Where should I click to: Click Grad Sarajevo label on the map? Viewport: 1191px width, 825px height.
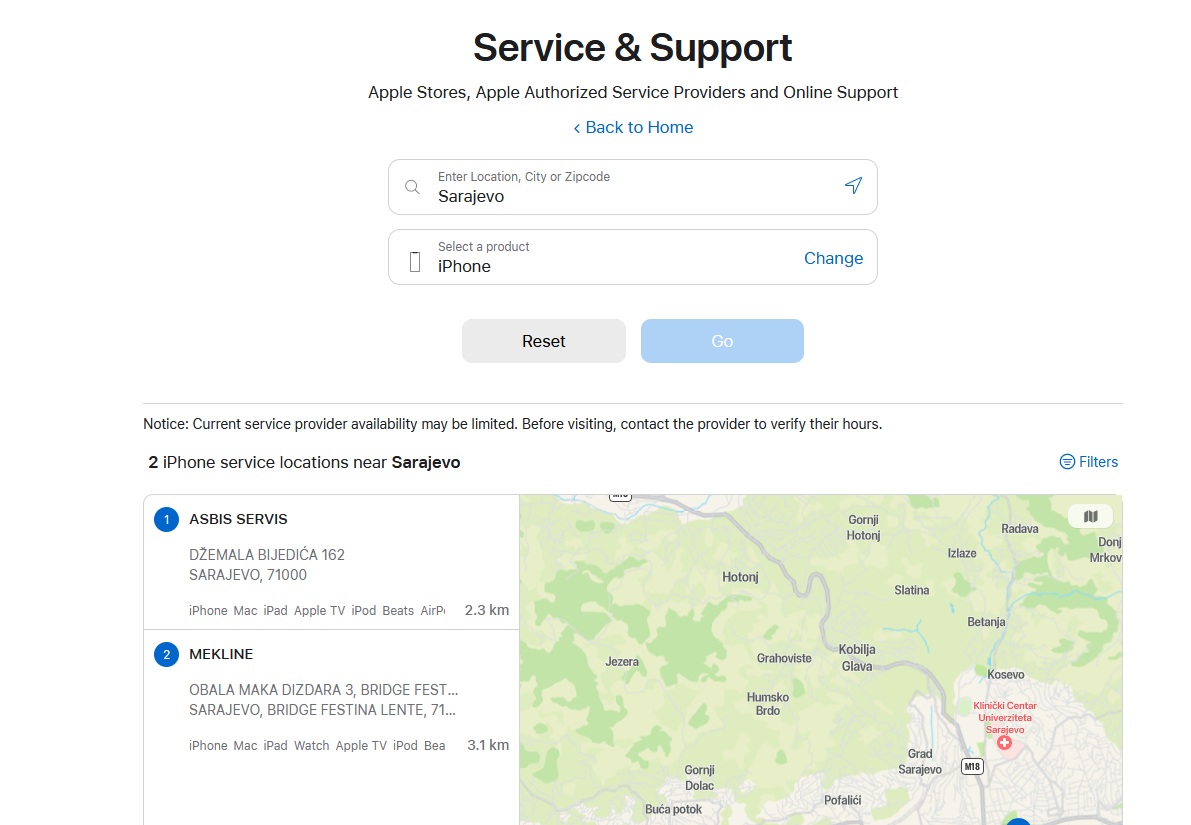click(x=920, y=761)
